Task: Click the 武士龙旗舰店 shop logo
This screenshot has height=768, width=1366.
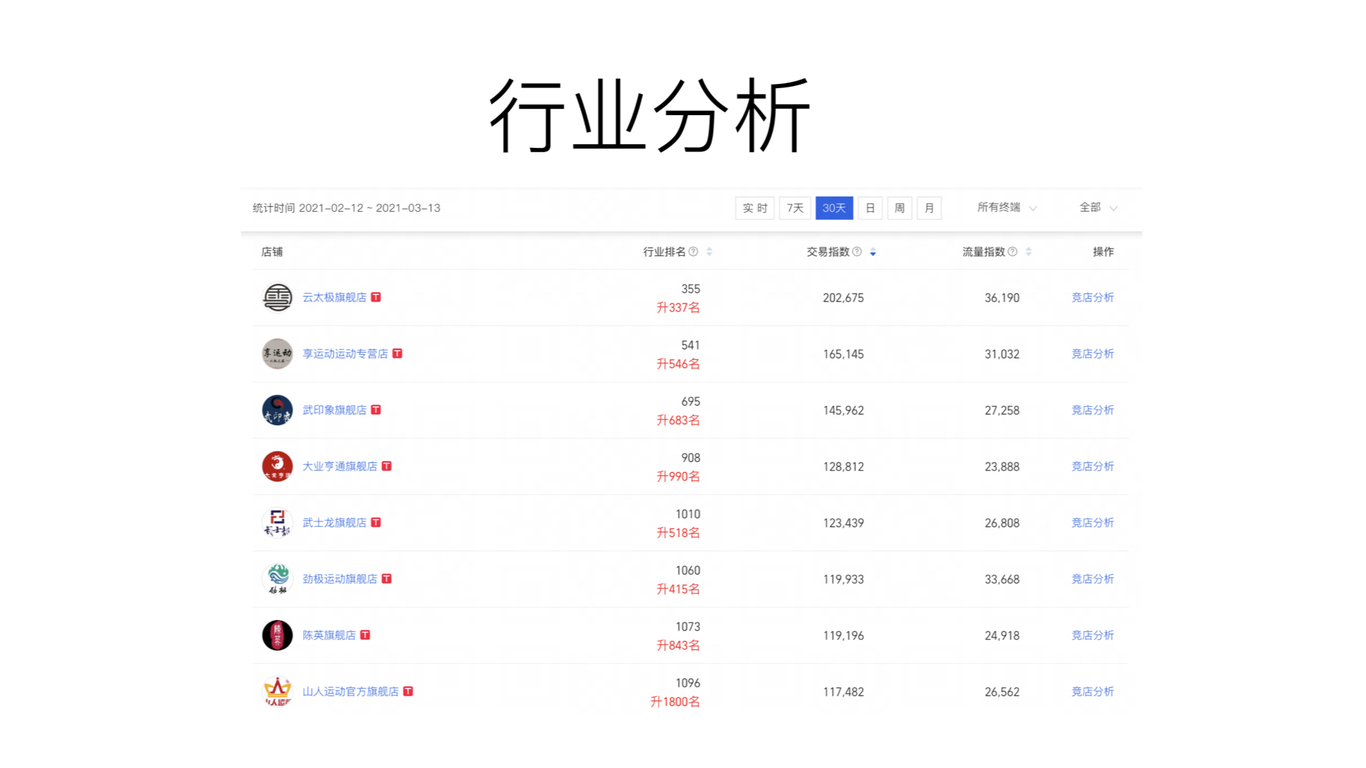Action: click(x=277, y=523)
